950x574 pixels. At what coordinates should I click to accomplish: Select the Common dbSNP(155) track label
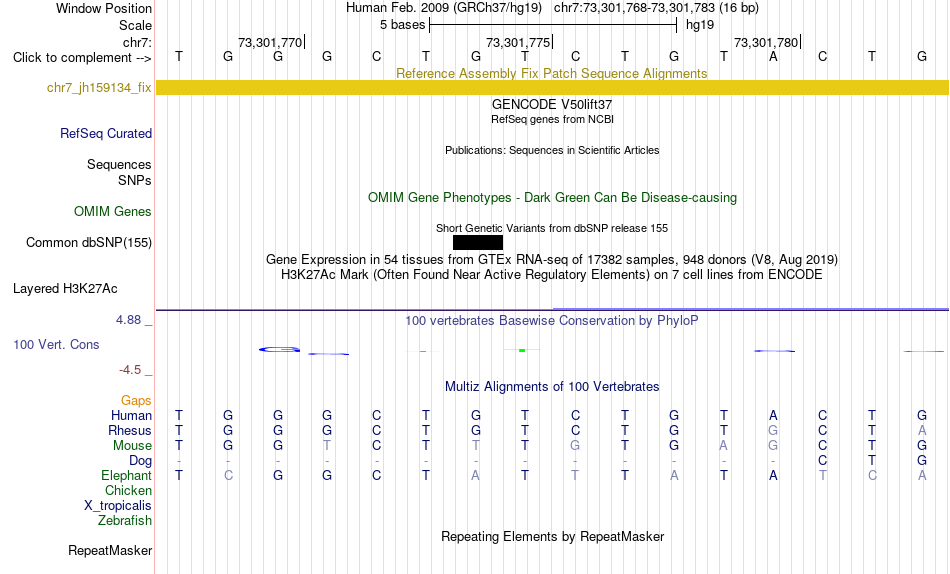[89, 242]
